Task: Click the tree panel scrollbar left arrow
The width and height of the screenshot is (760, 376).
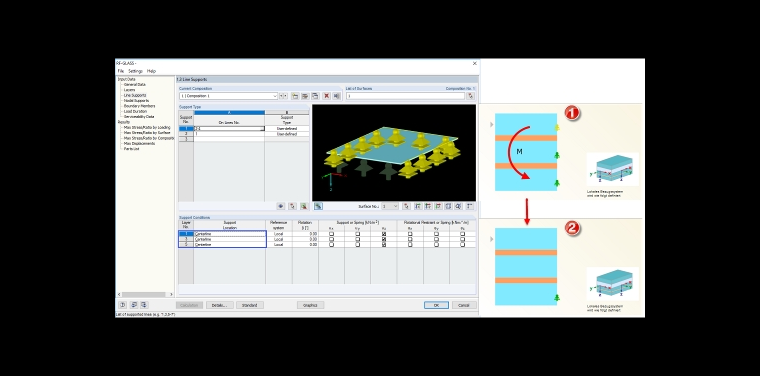Action: 119,294
